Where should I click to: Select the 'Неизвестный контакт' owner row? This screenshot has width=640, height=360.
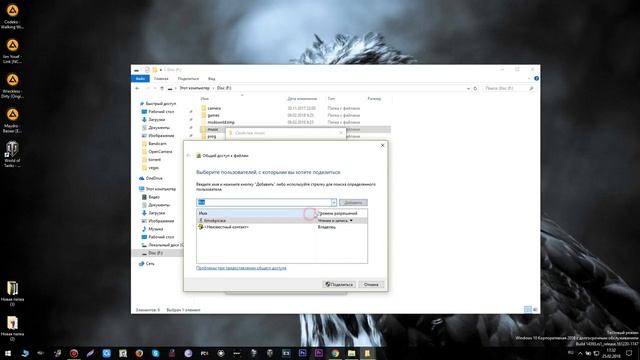pyautogui.click(x=282, y=227)
